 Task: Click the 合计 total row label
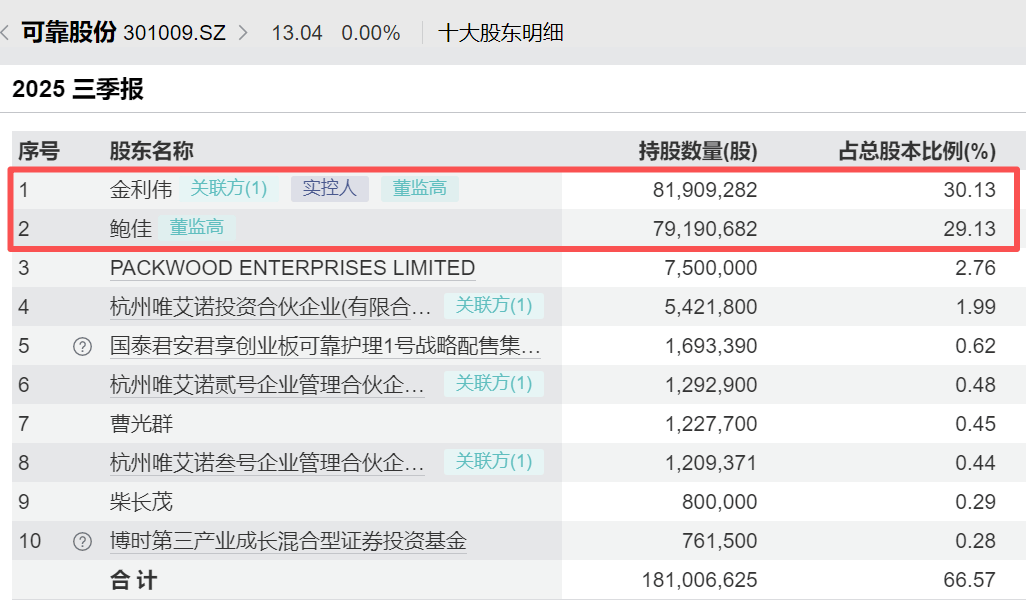(133, 580)
